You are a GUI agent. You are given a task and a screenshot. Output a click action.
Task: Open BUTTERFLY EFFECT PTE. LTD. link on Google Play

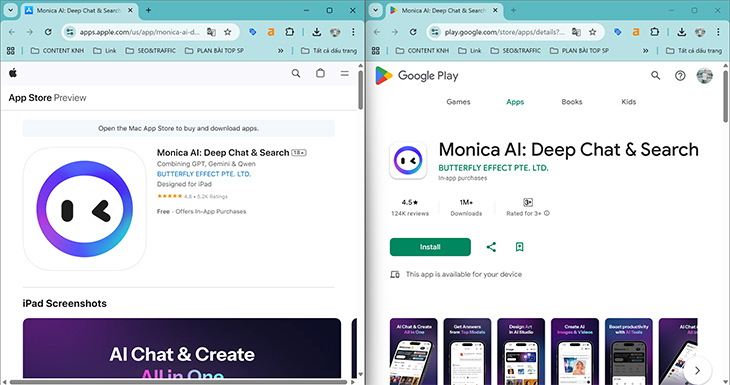493,168
